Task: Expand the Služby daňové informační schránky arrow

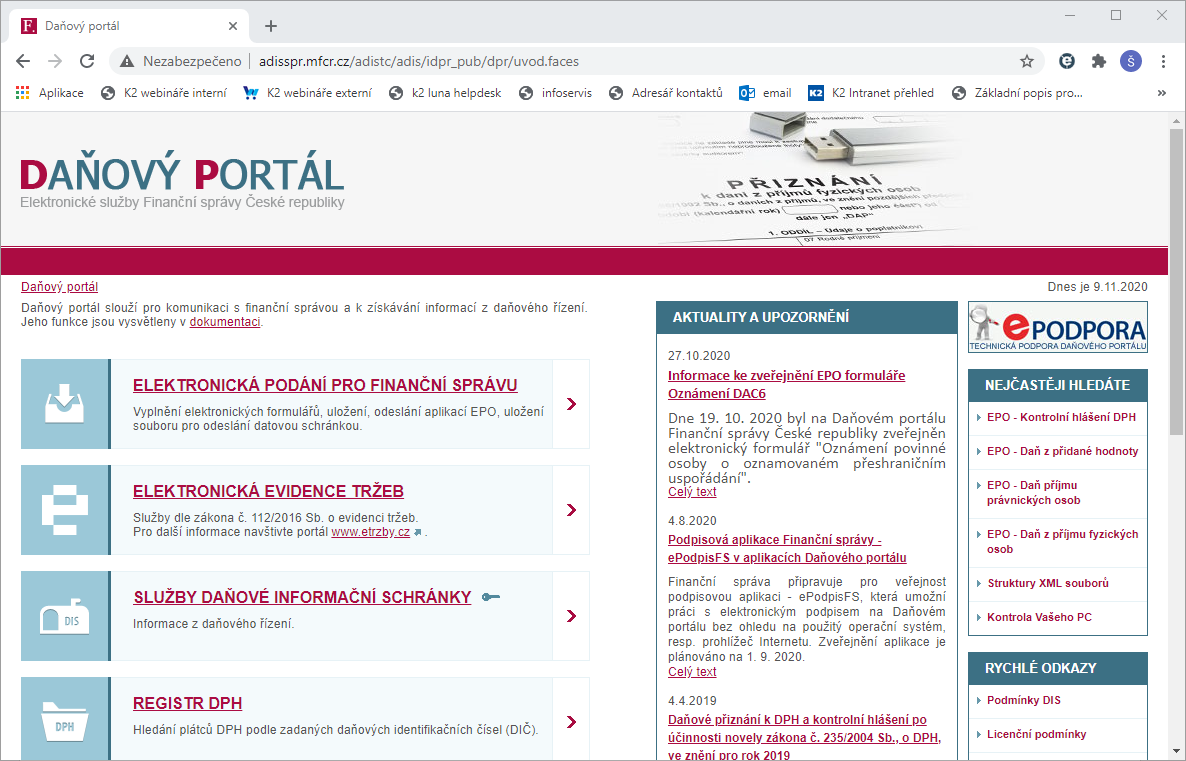Action: [571, 616]
